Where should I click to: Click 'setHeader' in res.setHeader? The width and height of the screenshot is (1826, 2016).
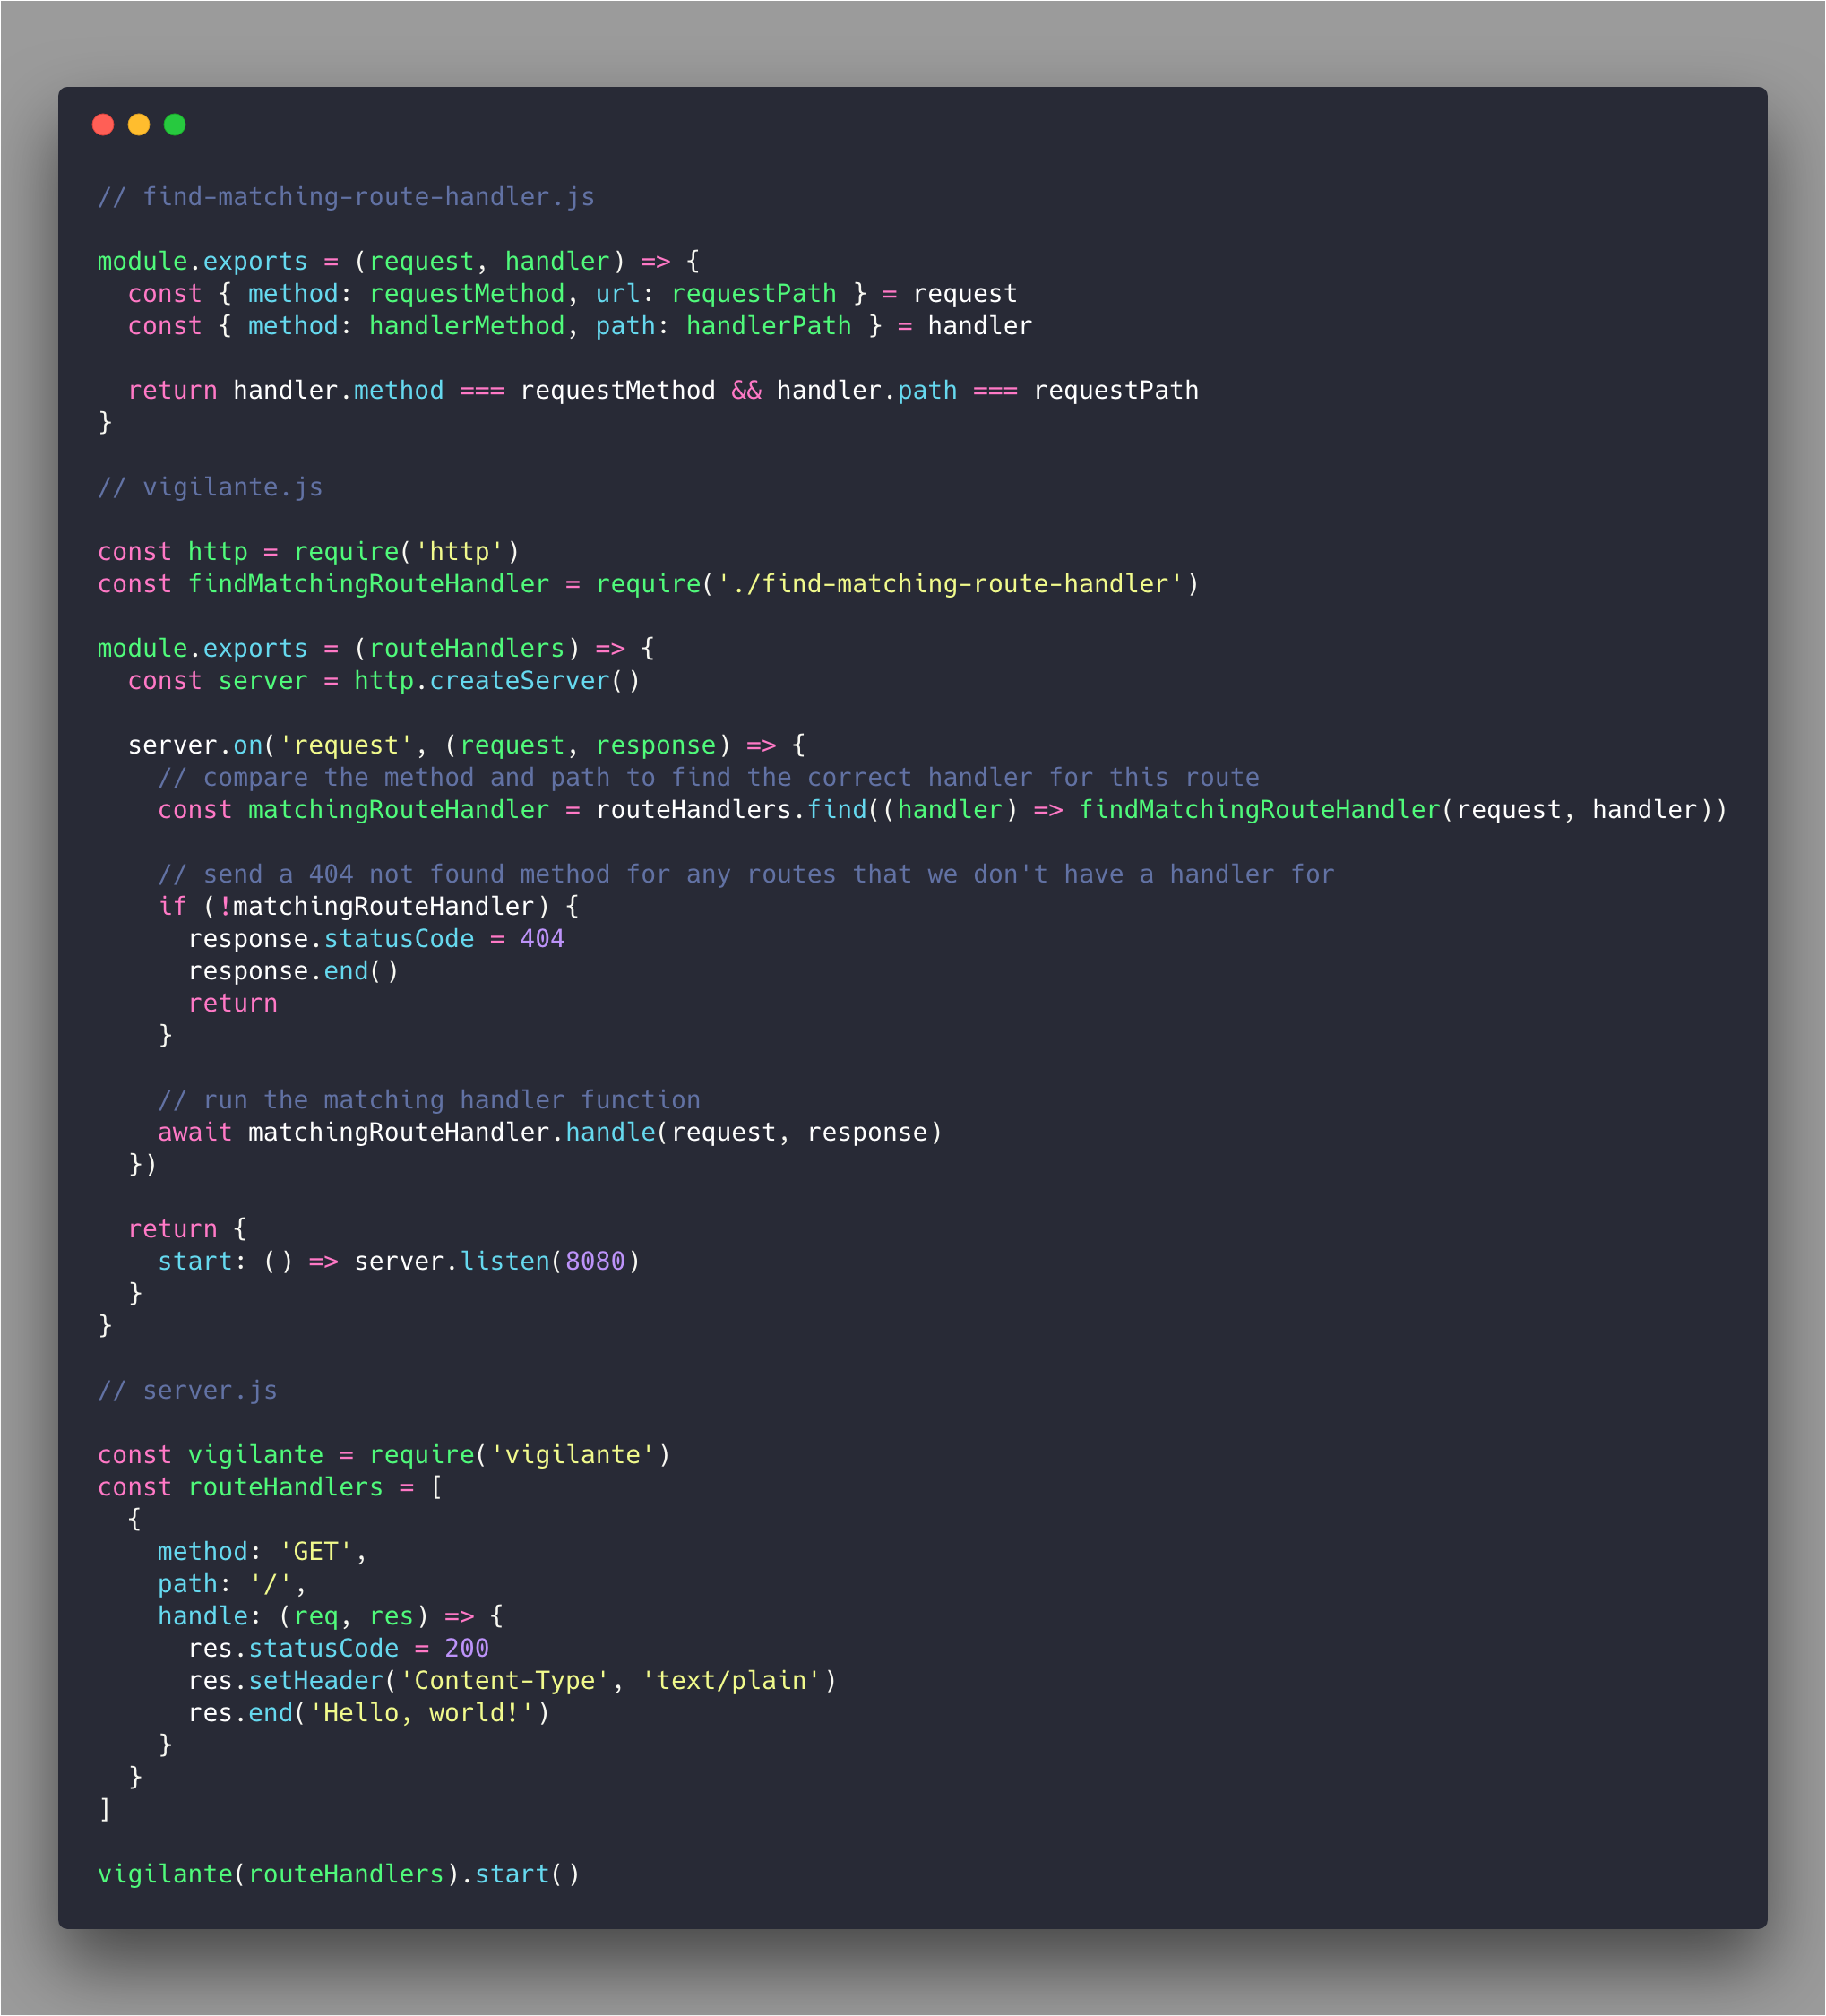click(x=316, y=1681)
